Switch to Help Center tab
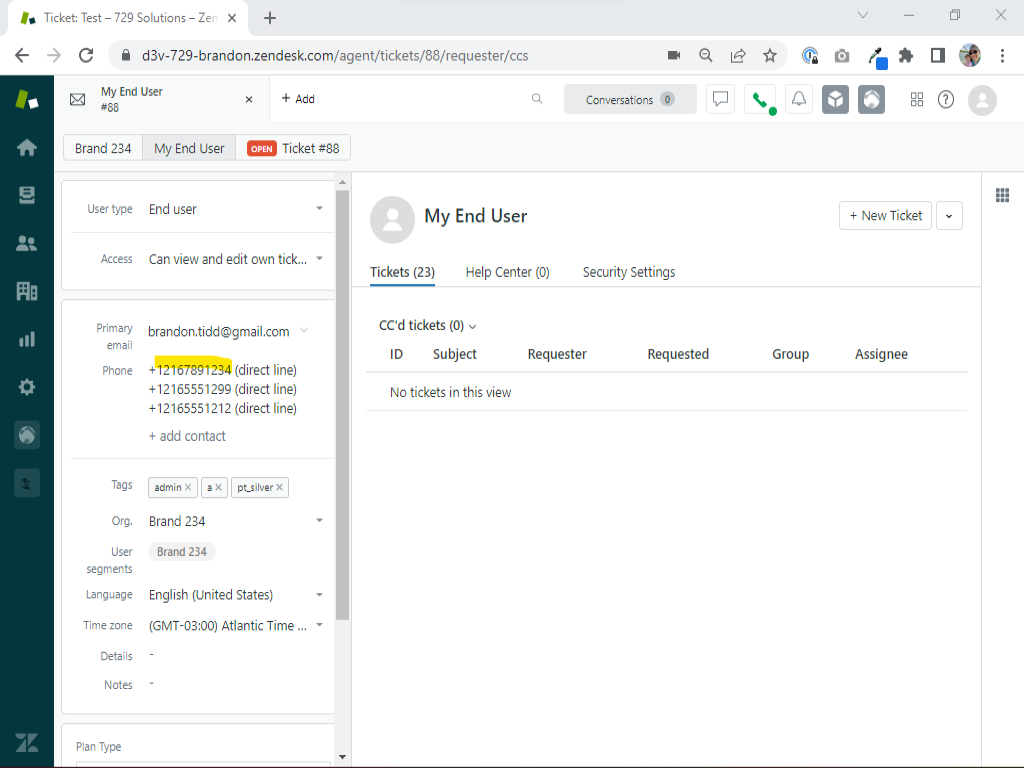Image resolution: width=1024 pixels, height=768 pixels. tap(507, 272)
